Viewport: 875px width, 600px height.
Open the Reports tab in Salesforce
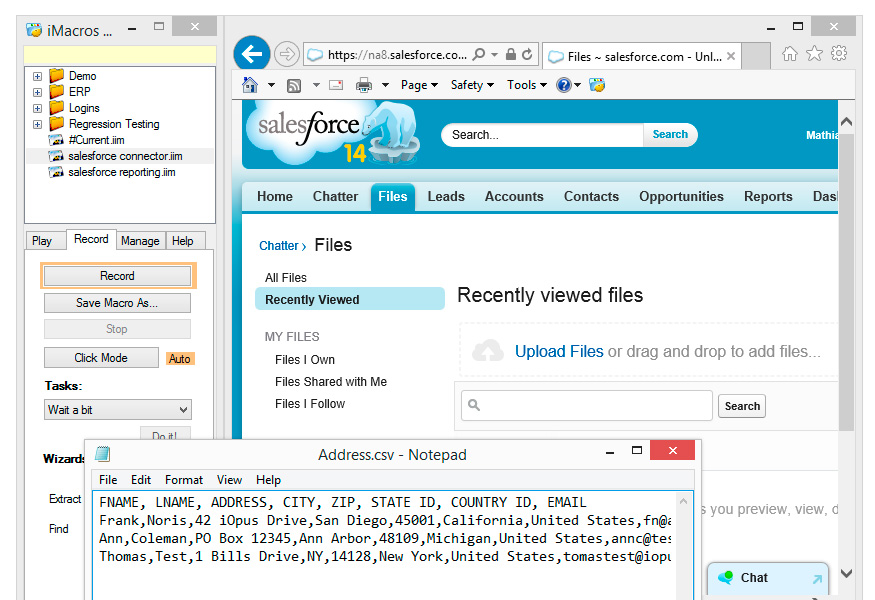[768, 196]
